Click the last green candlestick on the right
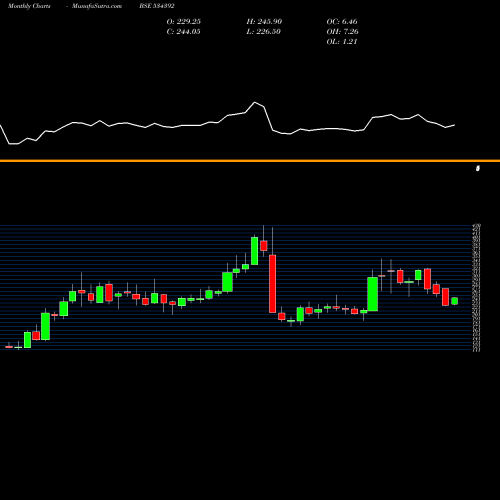 coord(455,301)
